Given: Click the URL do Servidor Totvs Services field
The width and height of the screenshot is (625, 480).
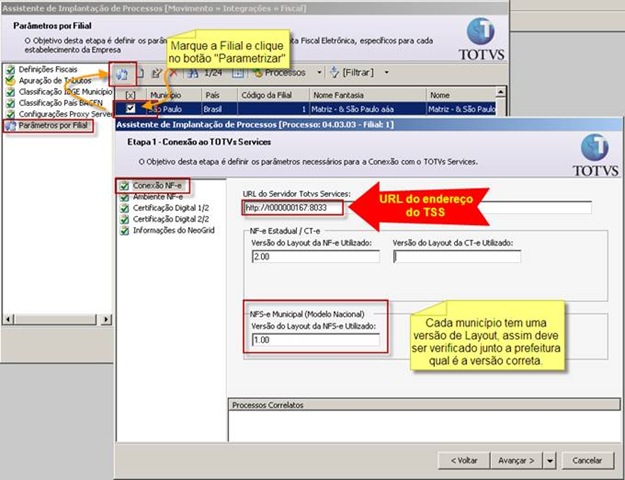Looking at the screenshot, I should (417, 208).
